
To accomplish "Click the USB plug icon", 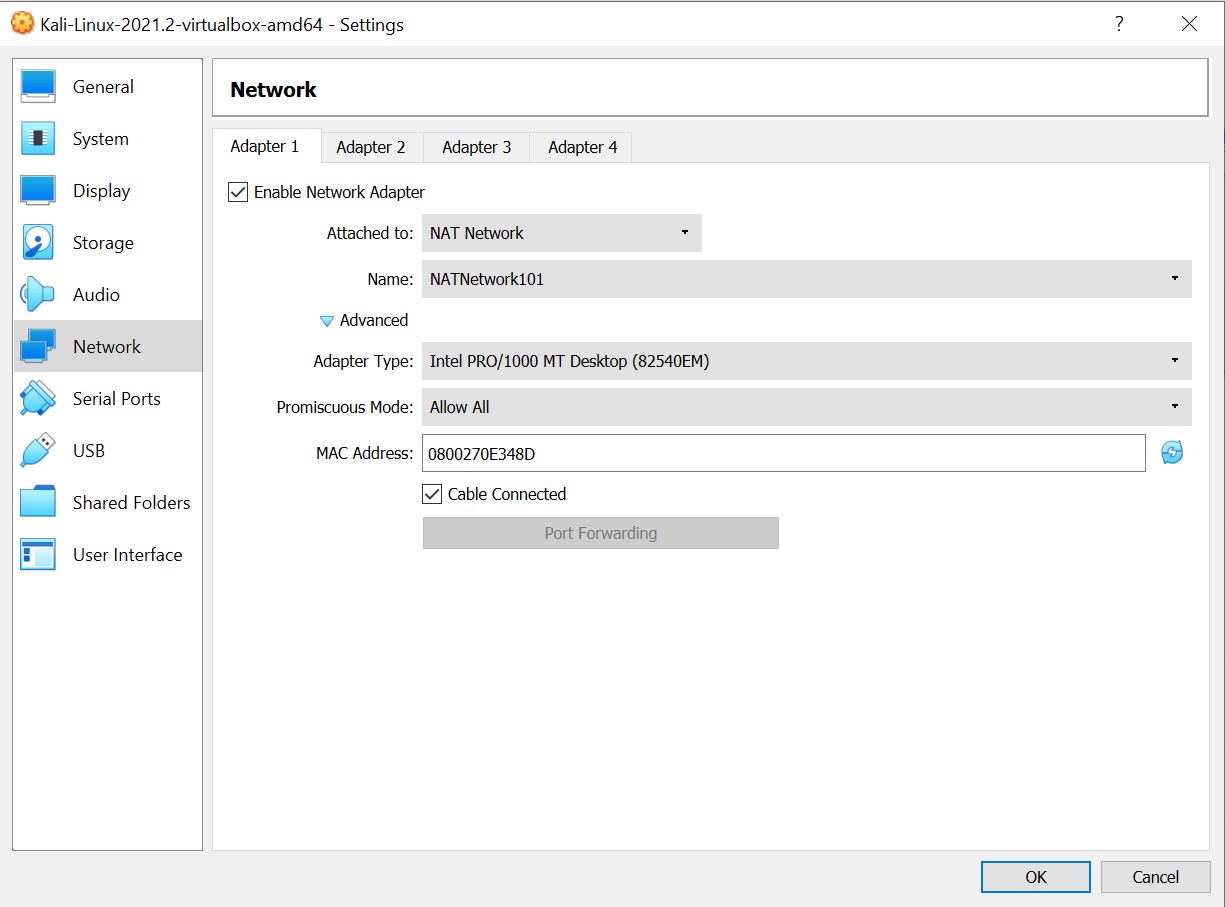I will (38, 451).
